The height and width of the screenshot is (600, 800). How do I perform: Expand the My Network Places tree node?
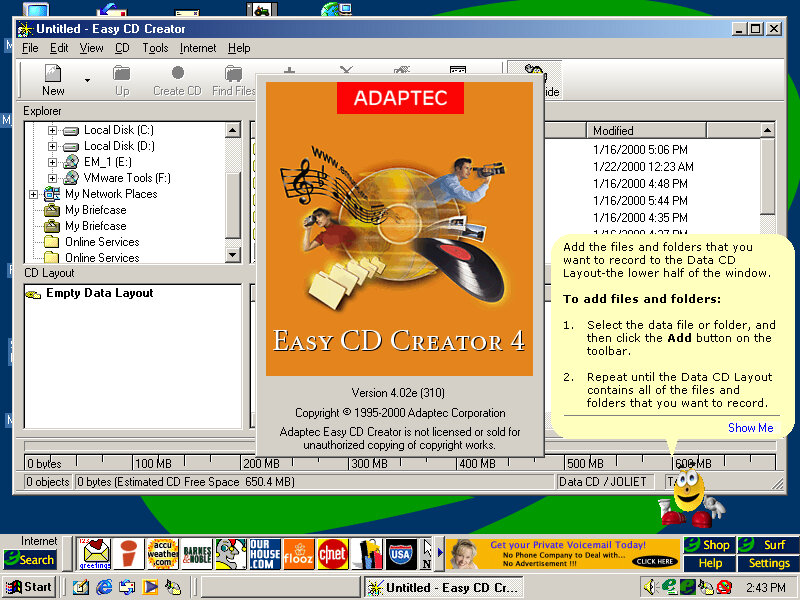click(34, 194)
